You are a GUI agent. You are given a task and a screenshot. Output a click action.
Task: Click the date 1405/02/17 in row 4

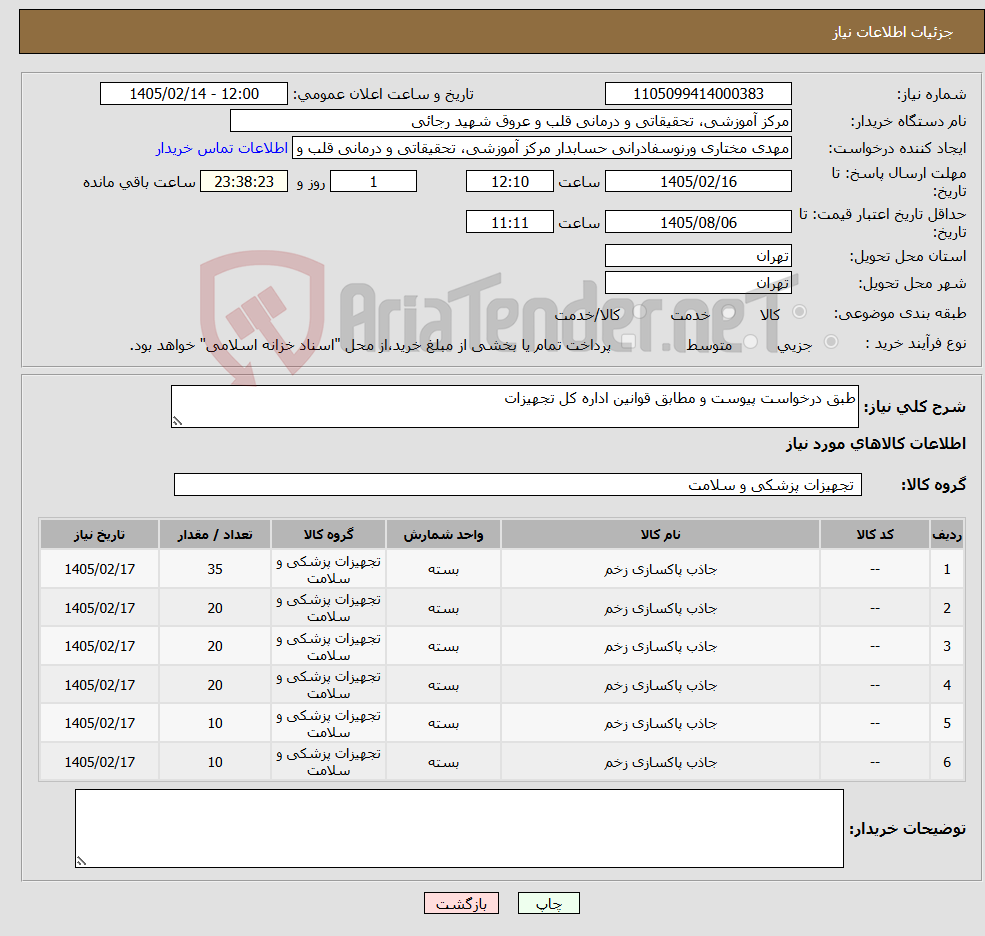(x=99, y=685)
